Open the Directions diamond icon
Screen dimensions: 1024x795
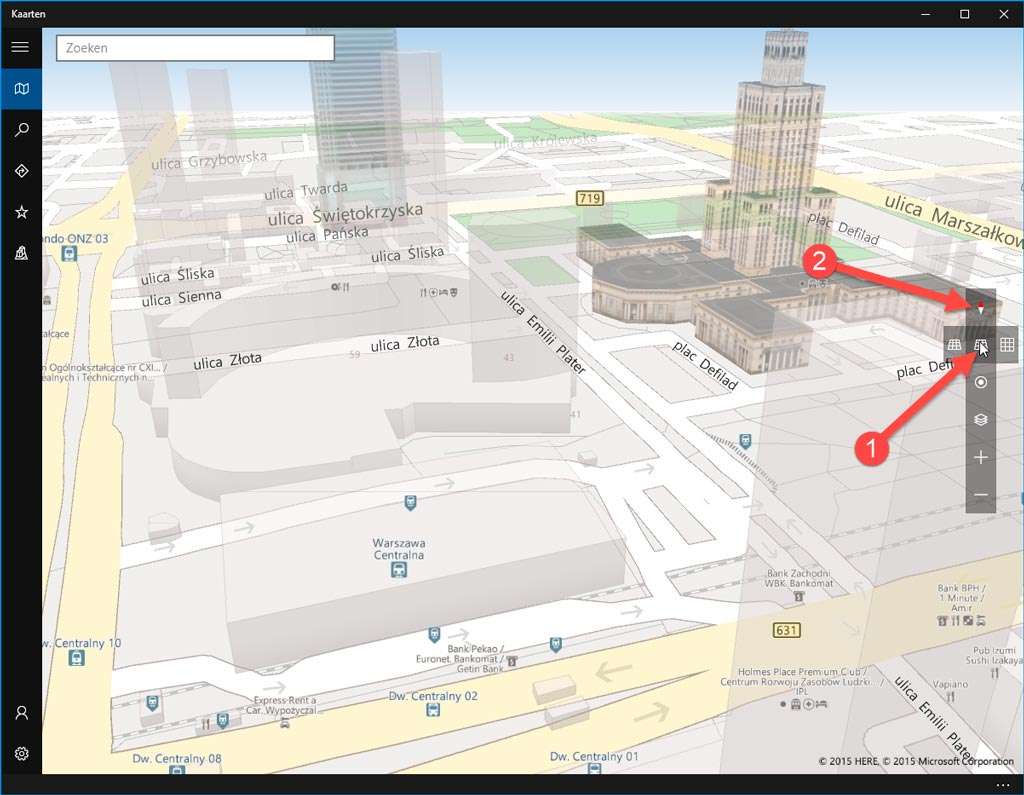21,170
